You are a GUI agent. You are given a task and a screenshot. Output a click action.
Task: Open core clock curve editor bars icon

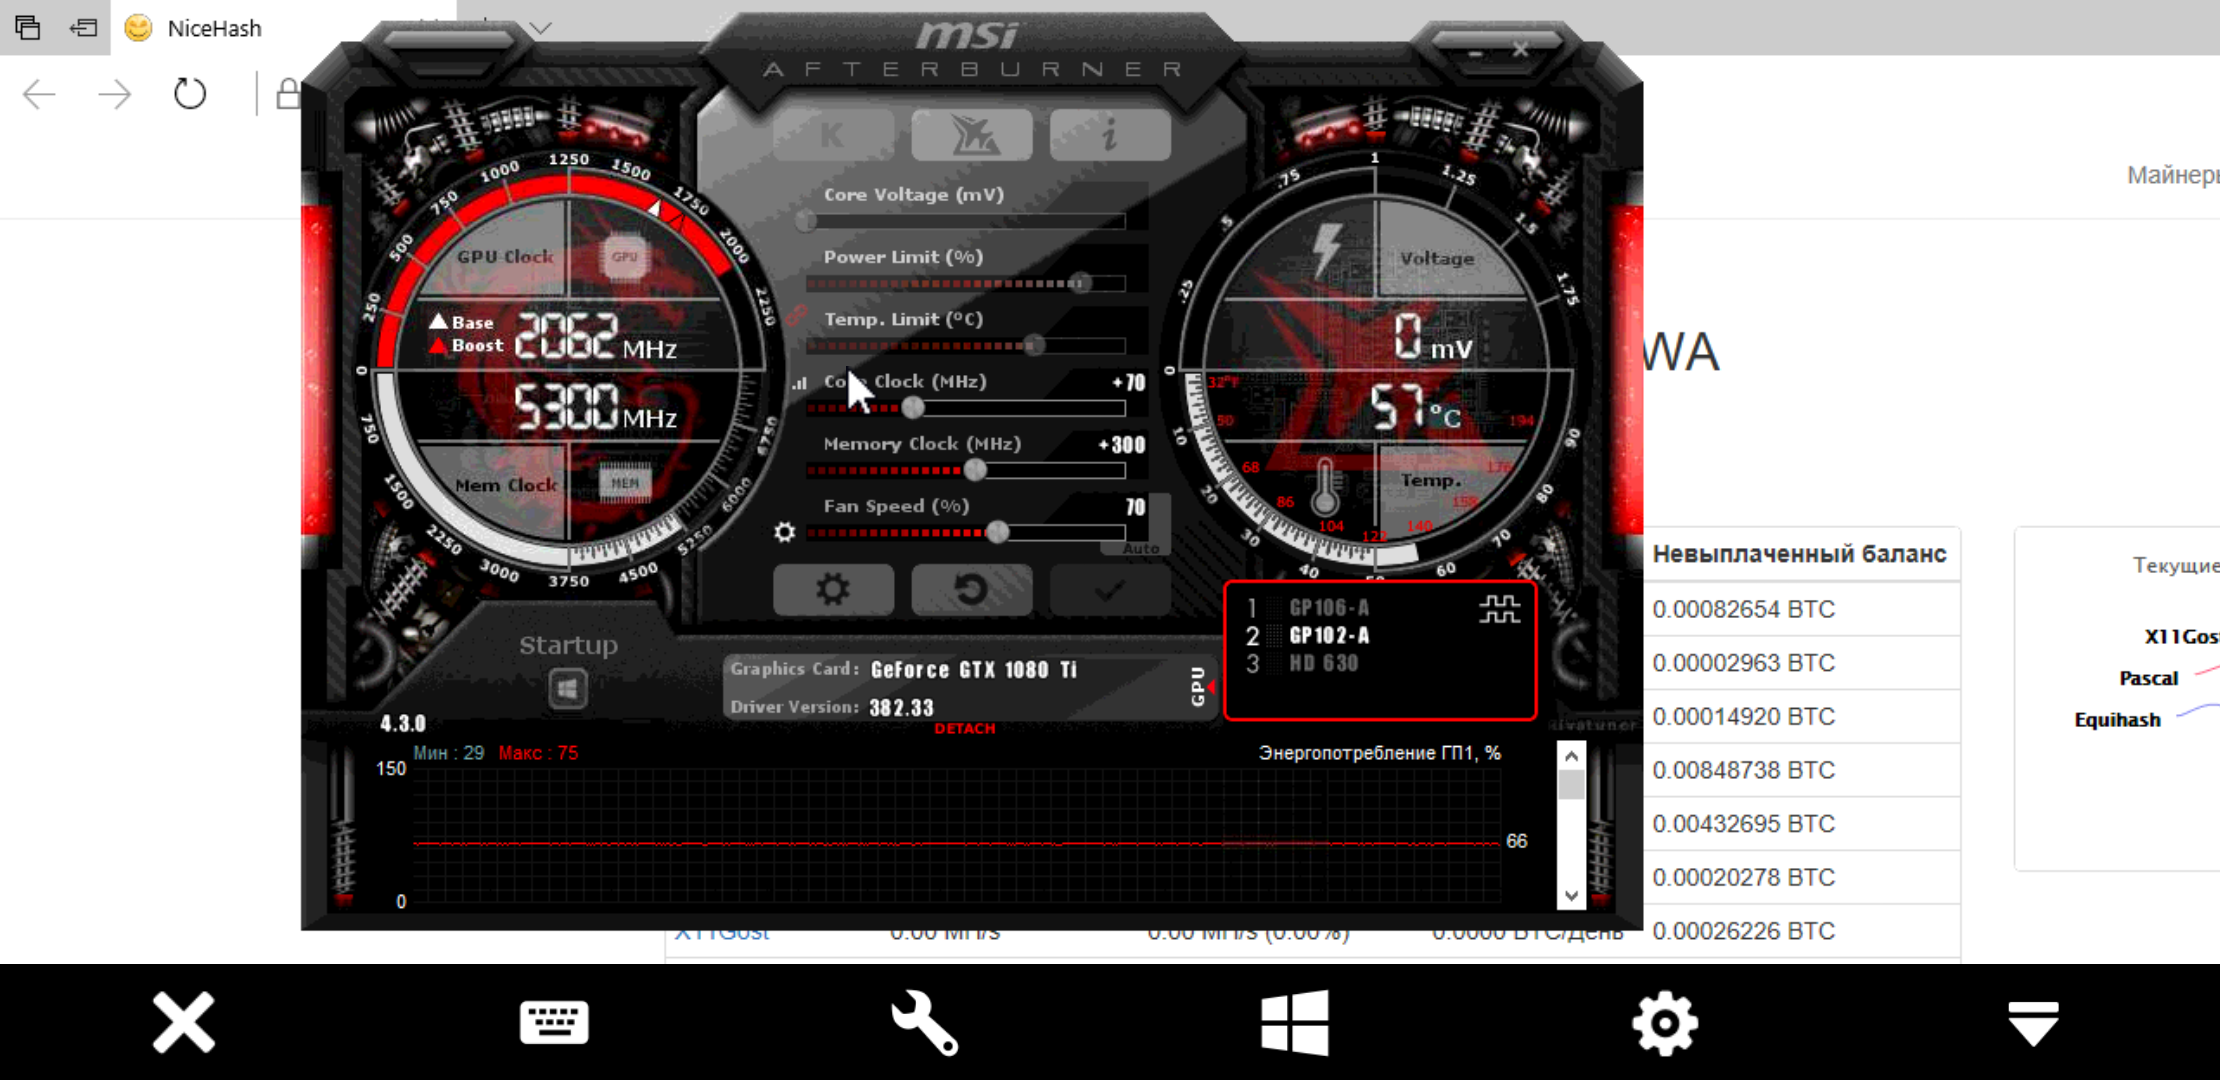(x=799, y=383)
